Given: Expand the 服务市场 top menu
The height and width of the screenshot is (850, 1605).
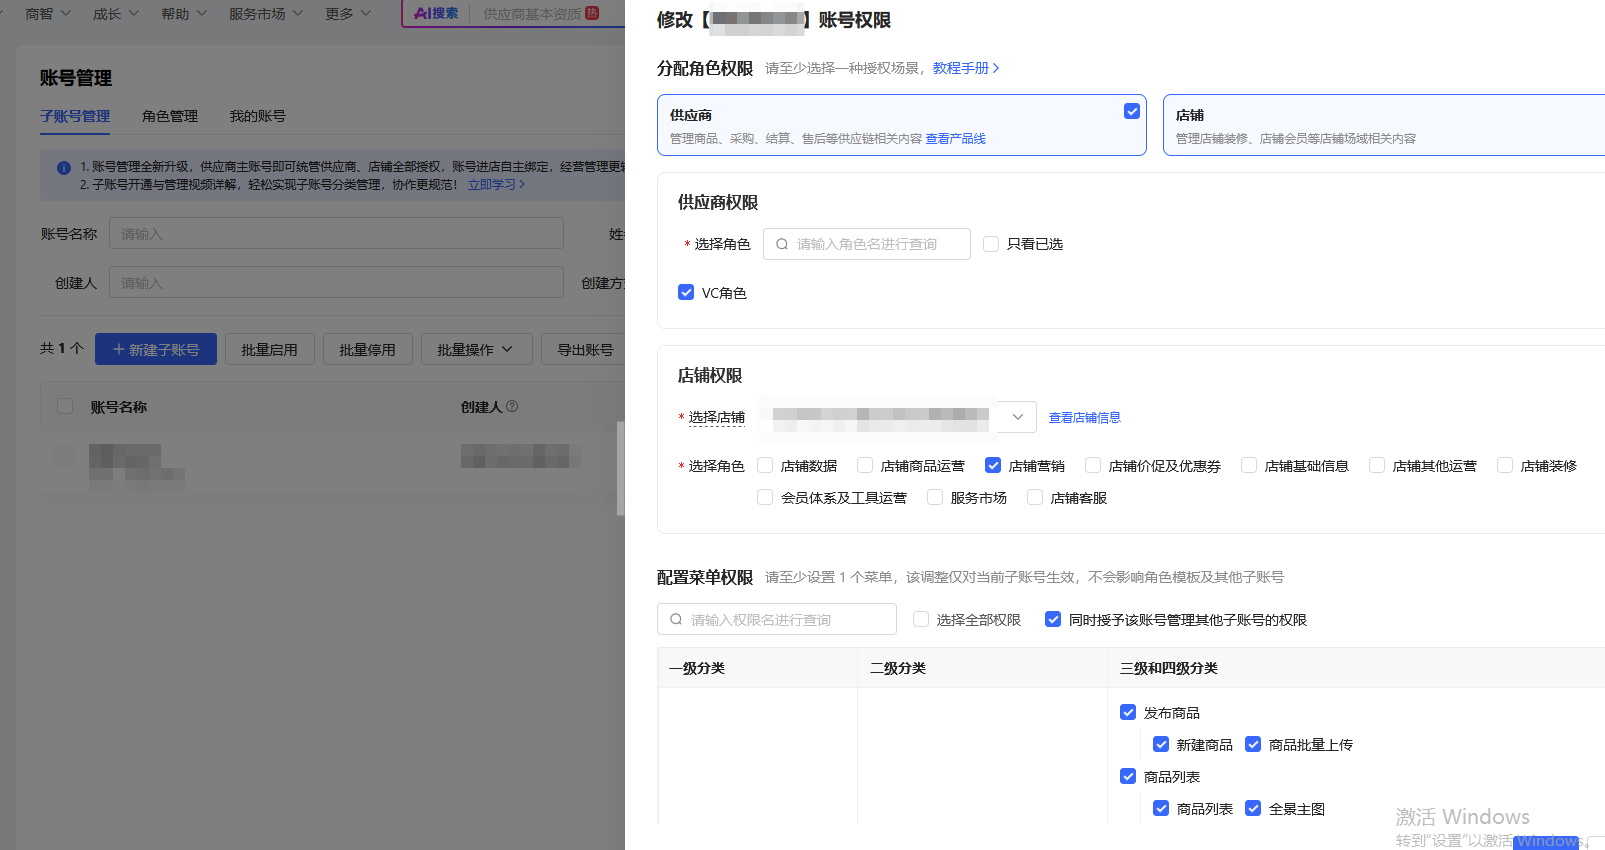Looking at the screenshot, I should pyautogui.click(x=265, y=14).
